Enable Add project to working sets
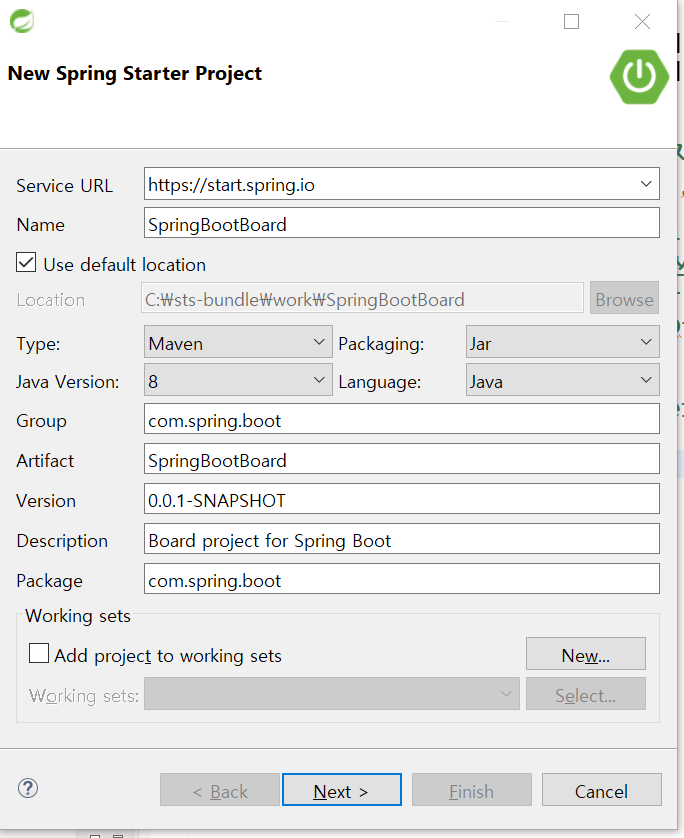This screenshot has height=838, width=684. pyautogui.click(x=38, y=653)
